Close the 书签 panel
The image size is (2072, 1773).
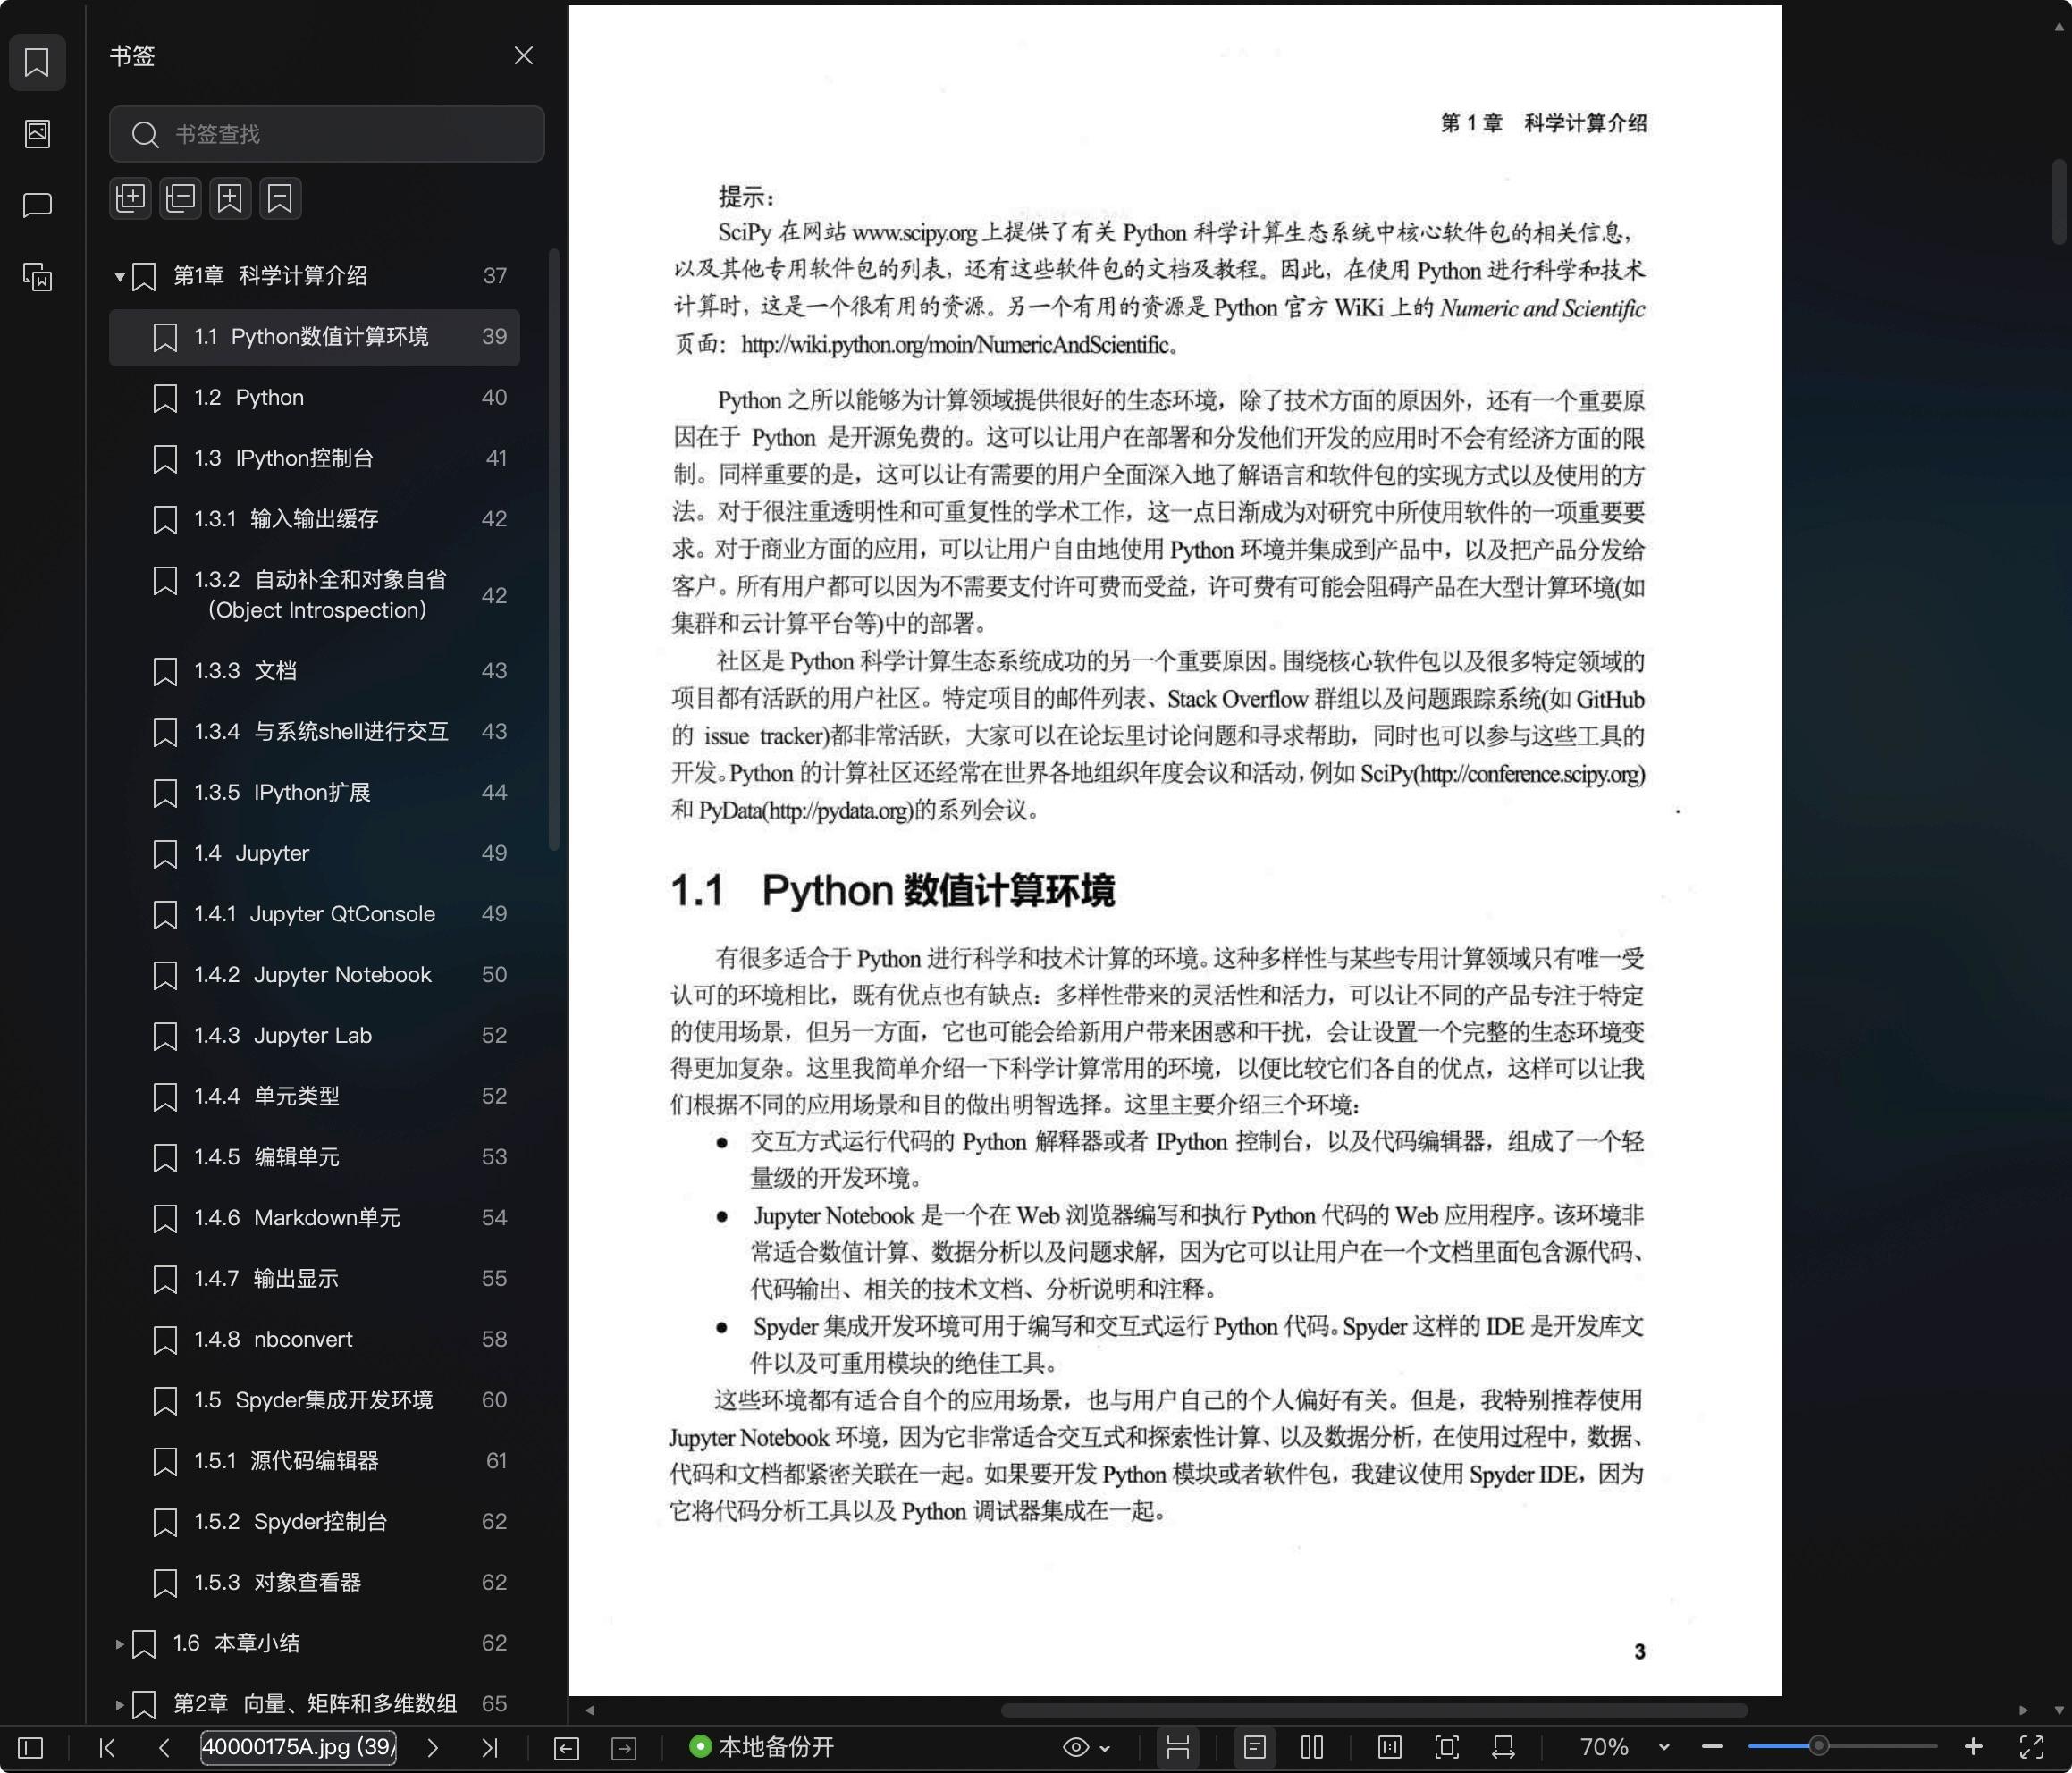[x=523, y=55]
